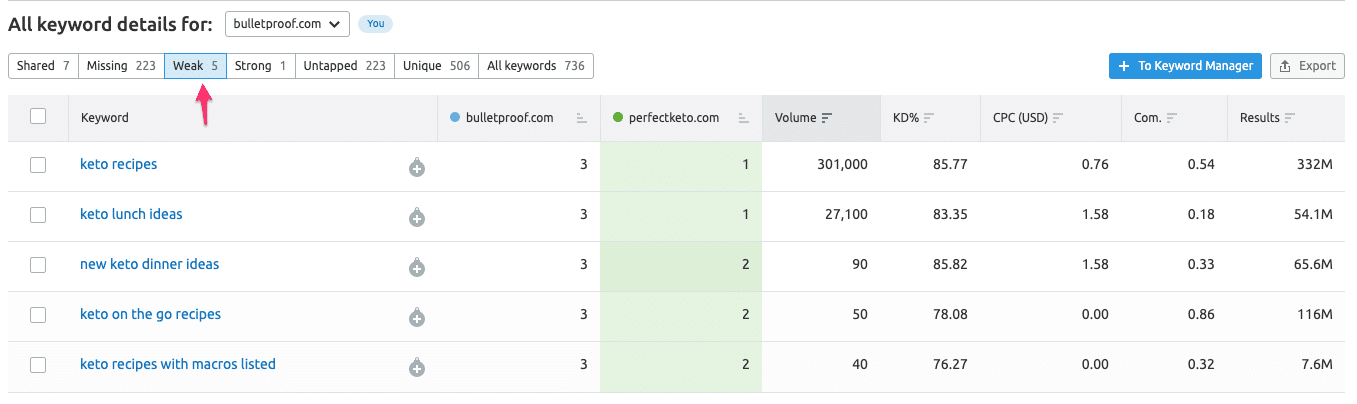This screenshot has height=404, width=1357.
Task: Select the Weak tab
Action: pos(195,66)
